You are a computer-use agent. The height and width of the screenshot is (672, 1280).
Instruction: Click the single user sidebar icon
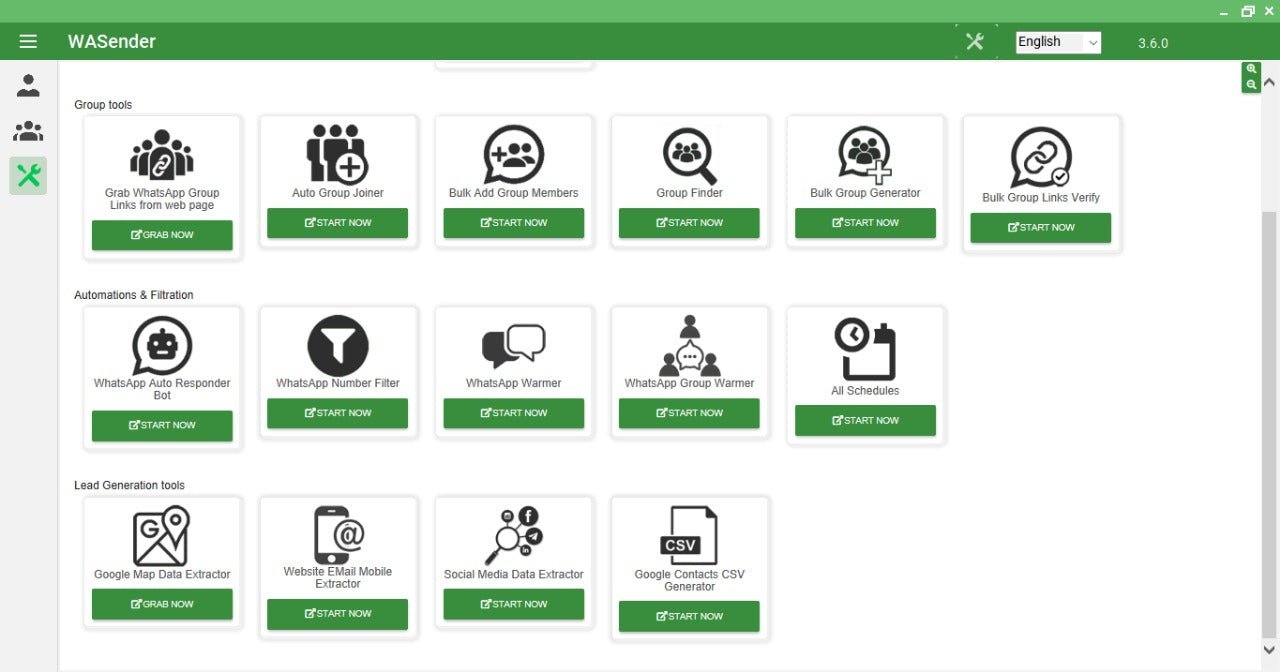[x=28, y=86]
